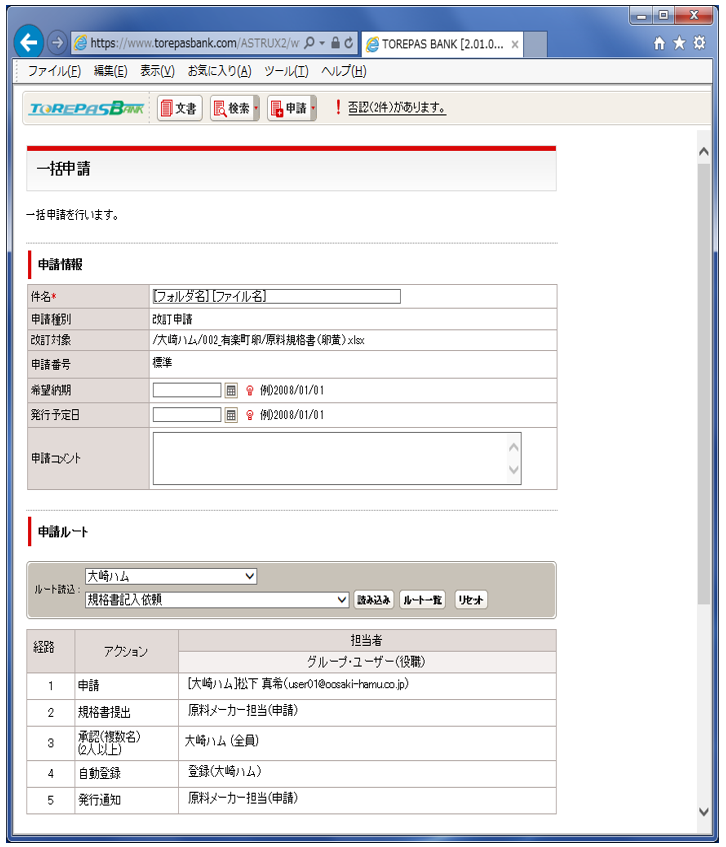Close the TOREPAS BANK tab

click(515, 44)
